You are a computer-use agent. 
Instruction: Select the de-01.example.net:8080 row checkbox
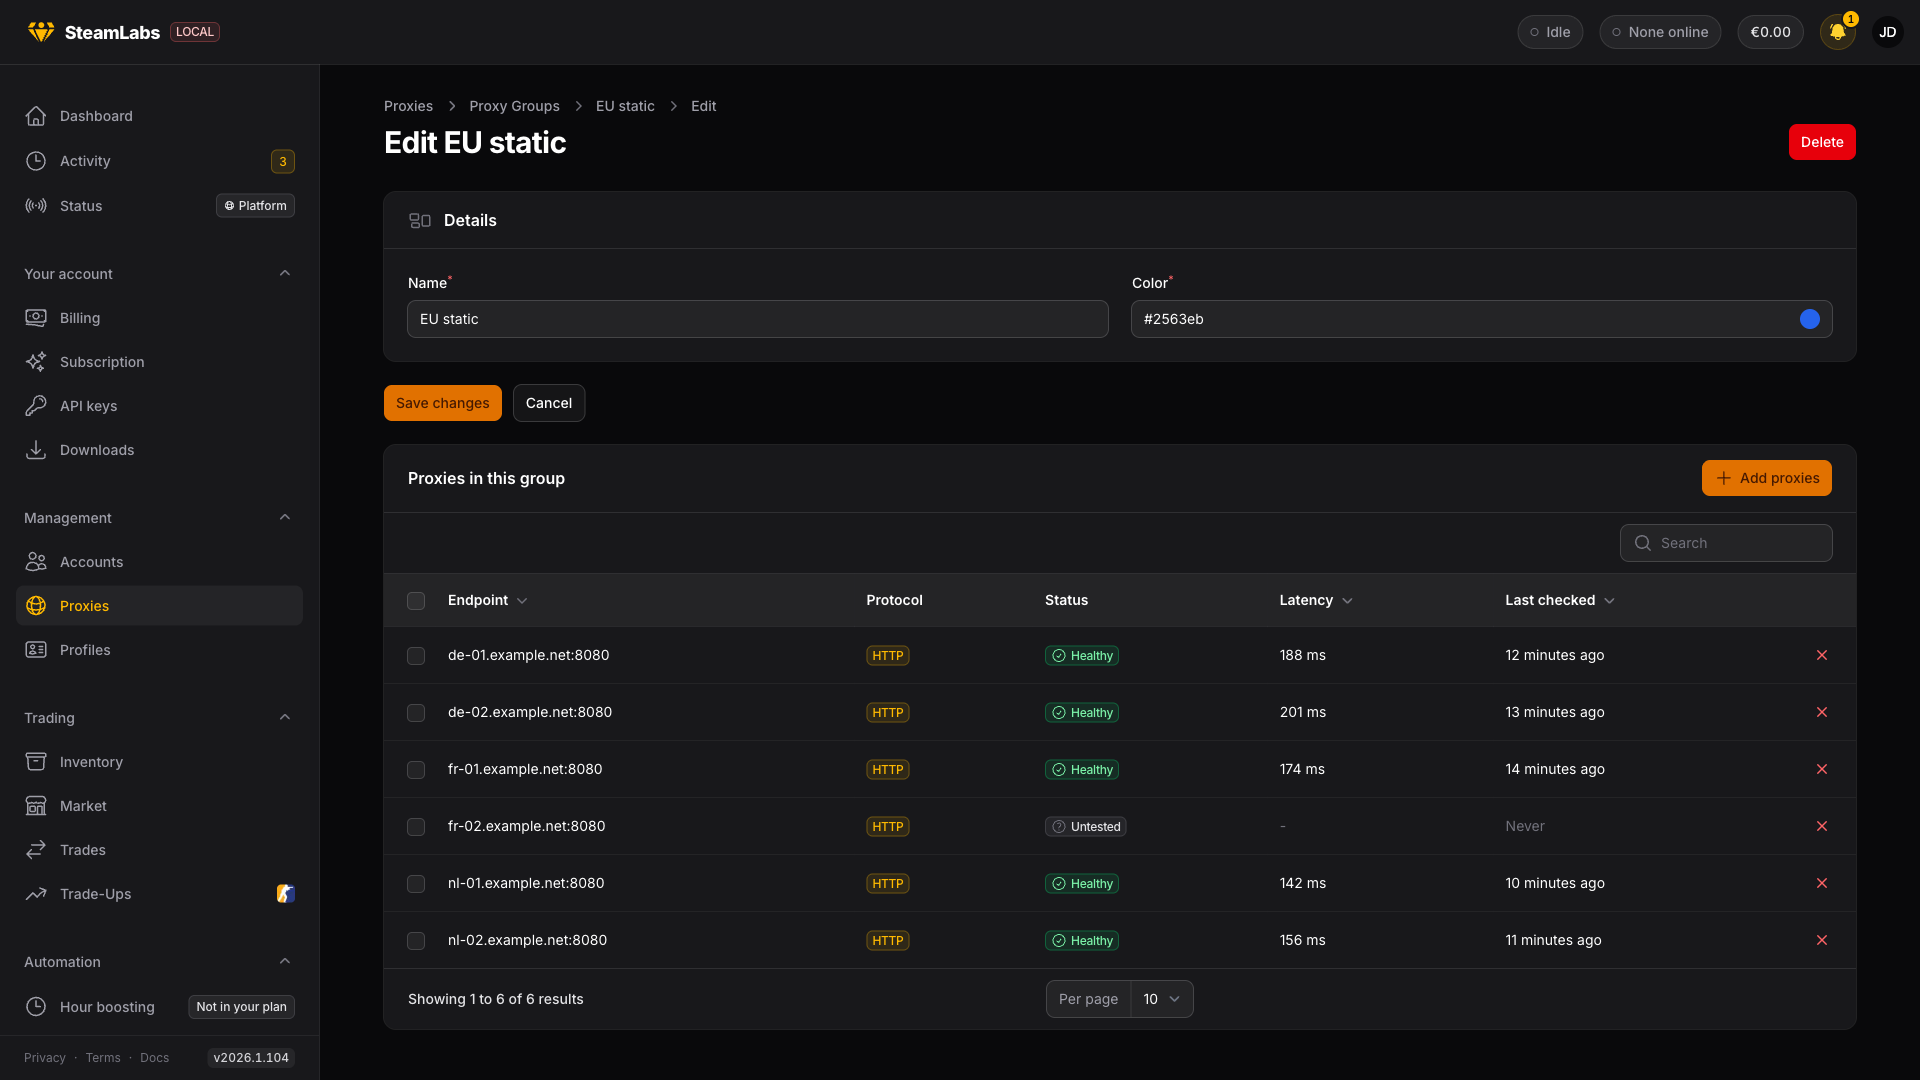click(416, 656)
